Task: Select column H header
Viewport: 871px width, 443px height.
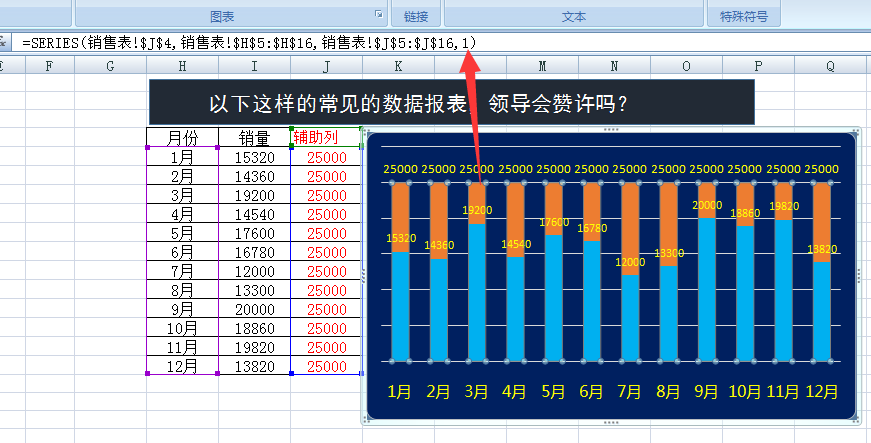Action: click(x=182, y=66)
